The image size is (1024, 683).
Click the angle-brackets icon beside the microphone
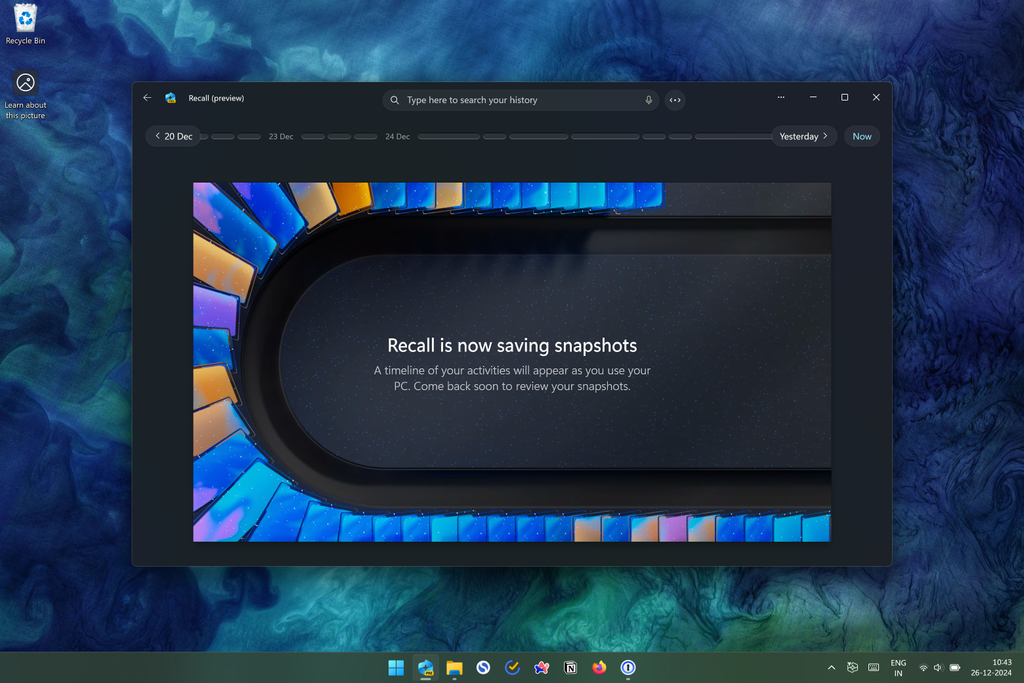tap(675, 99)
